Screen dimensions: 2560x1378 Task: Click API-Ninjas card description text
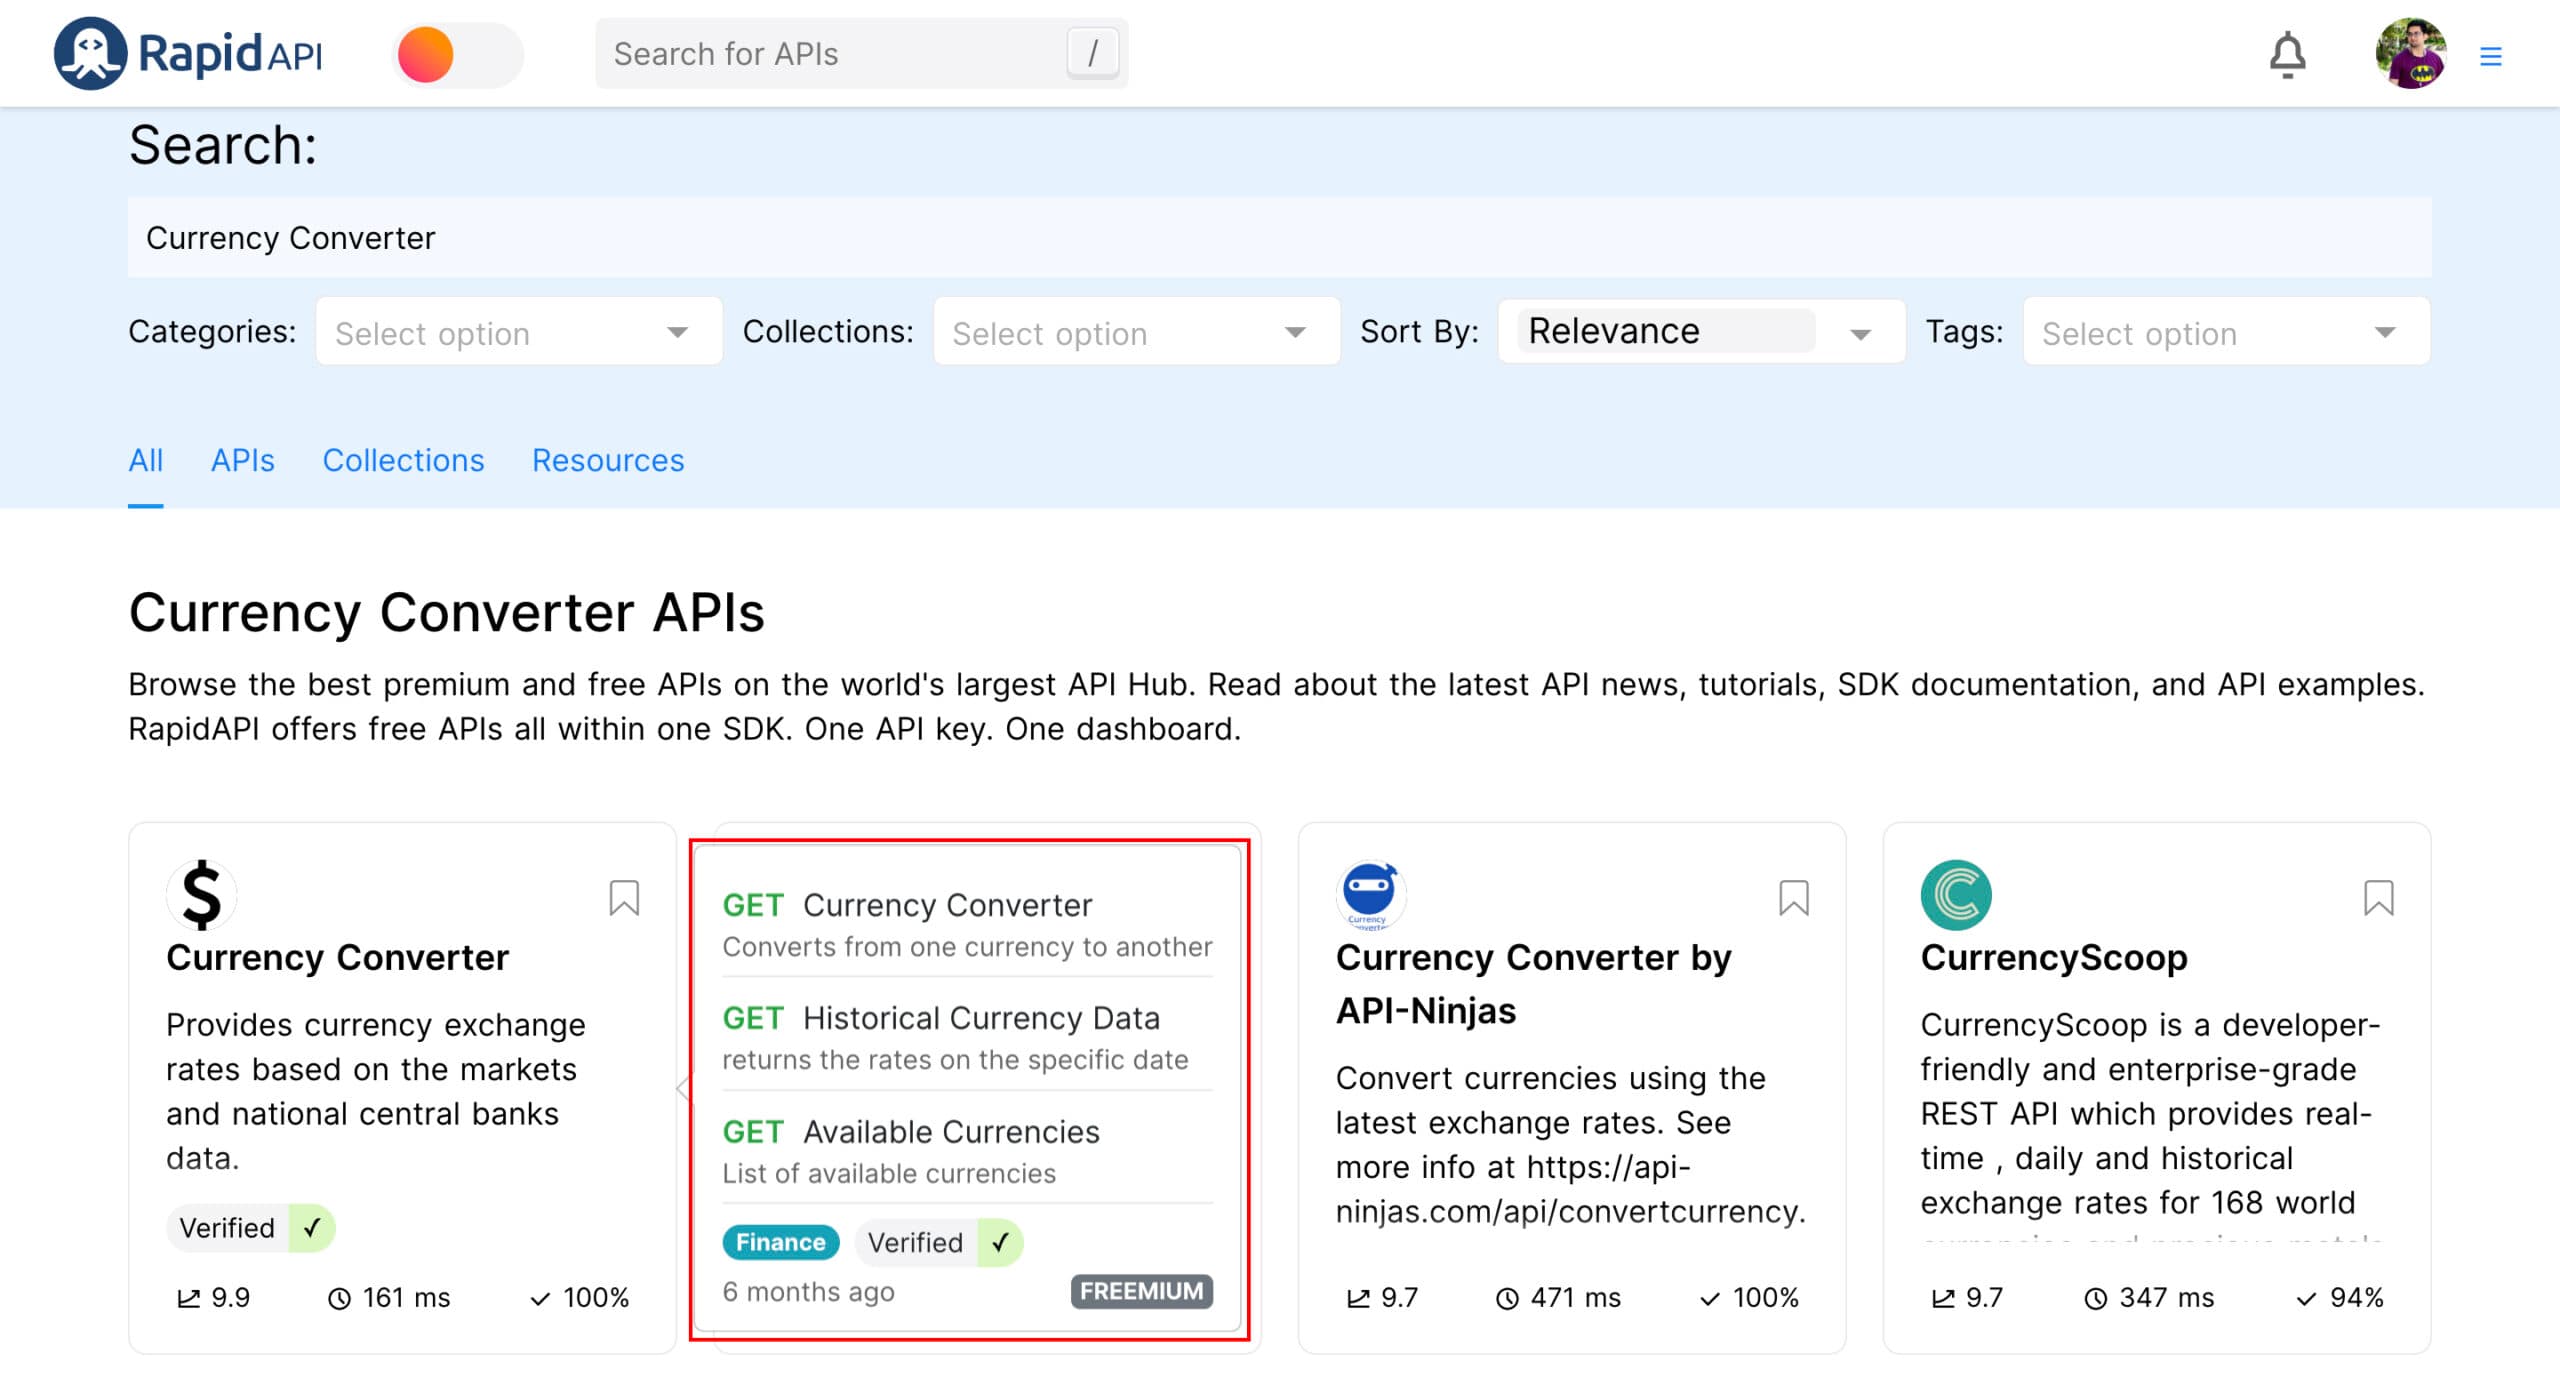point(1570,1144)
